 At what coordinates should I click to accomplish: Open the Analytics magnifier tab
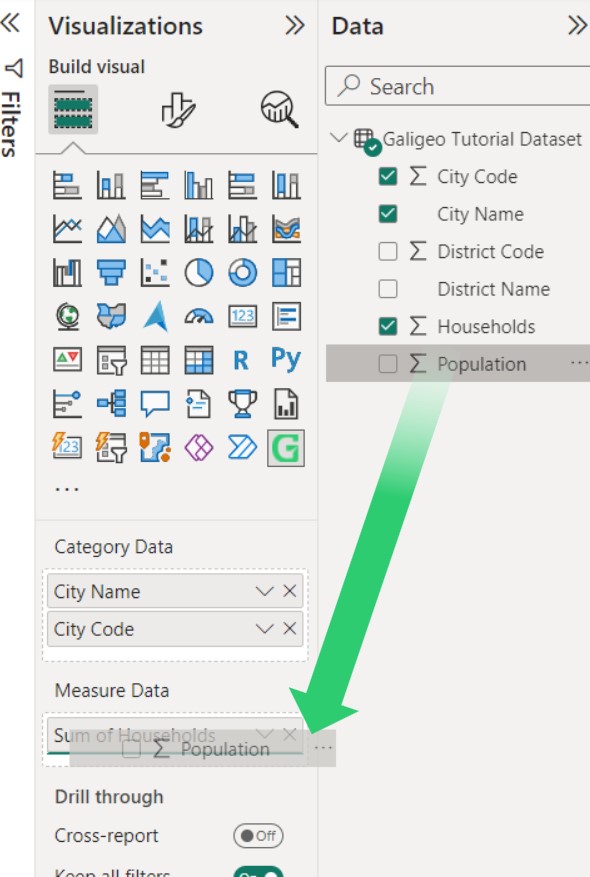tap(279, 109)
